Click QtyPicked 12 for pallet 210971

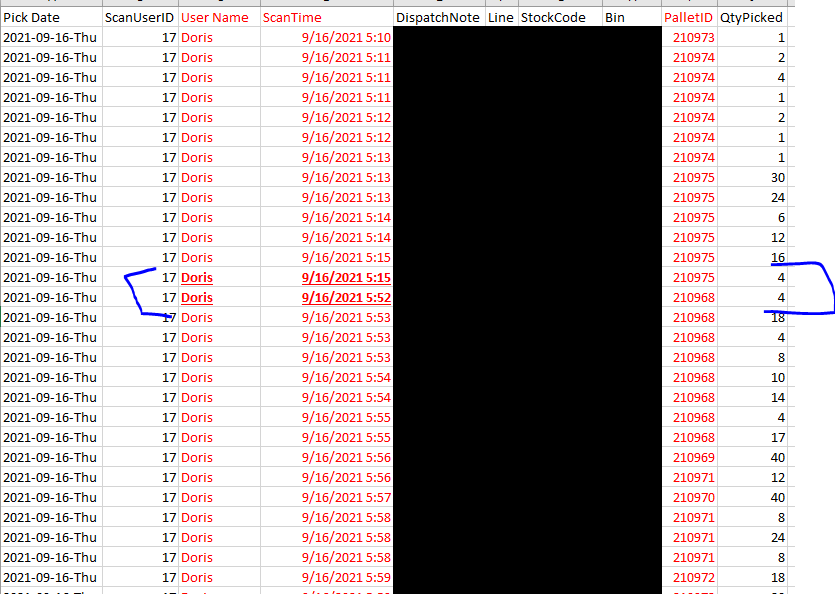[x=752, y=477]
